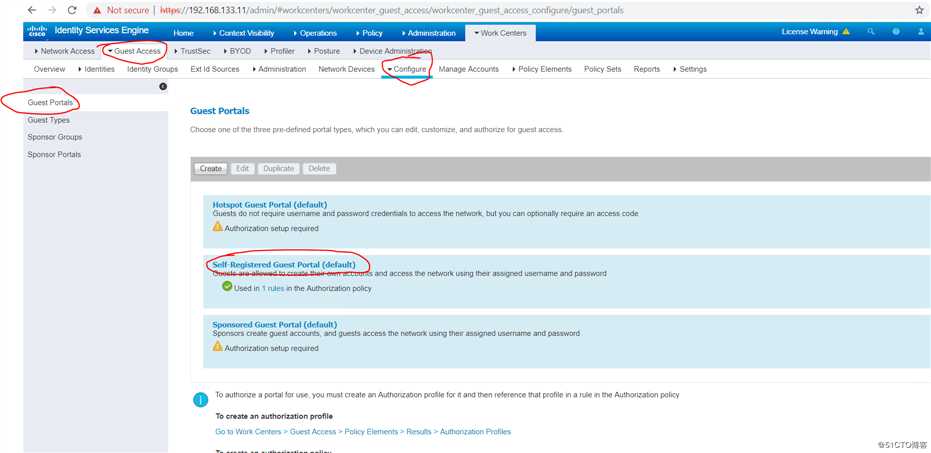Collapse the left sidebar with the arrow icon
The height and width of the screenshot is (453, 931).
point(163,87)
